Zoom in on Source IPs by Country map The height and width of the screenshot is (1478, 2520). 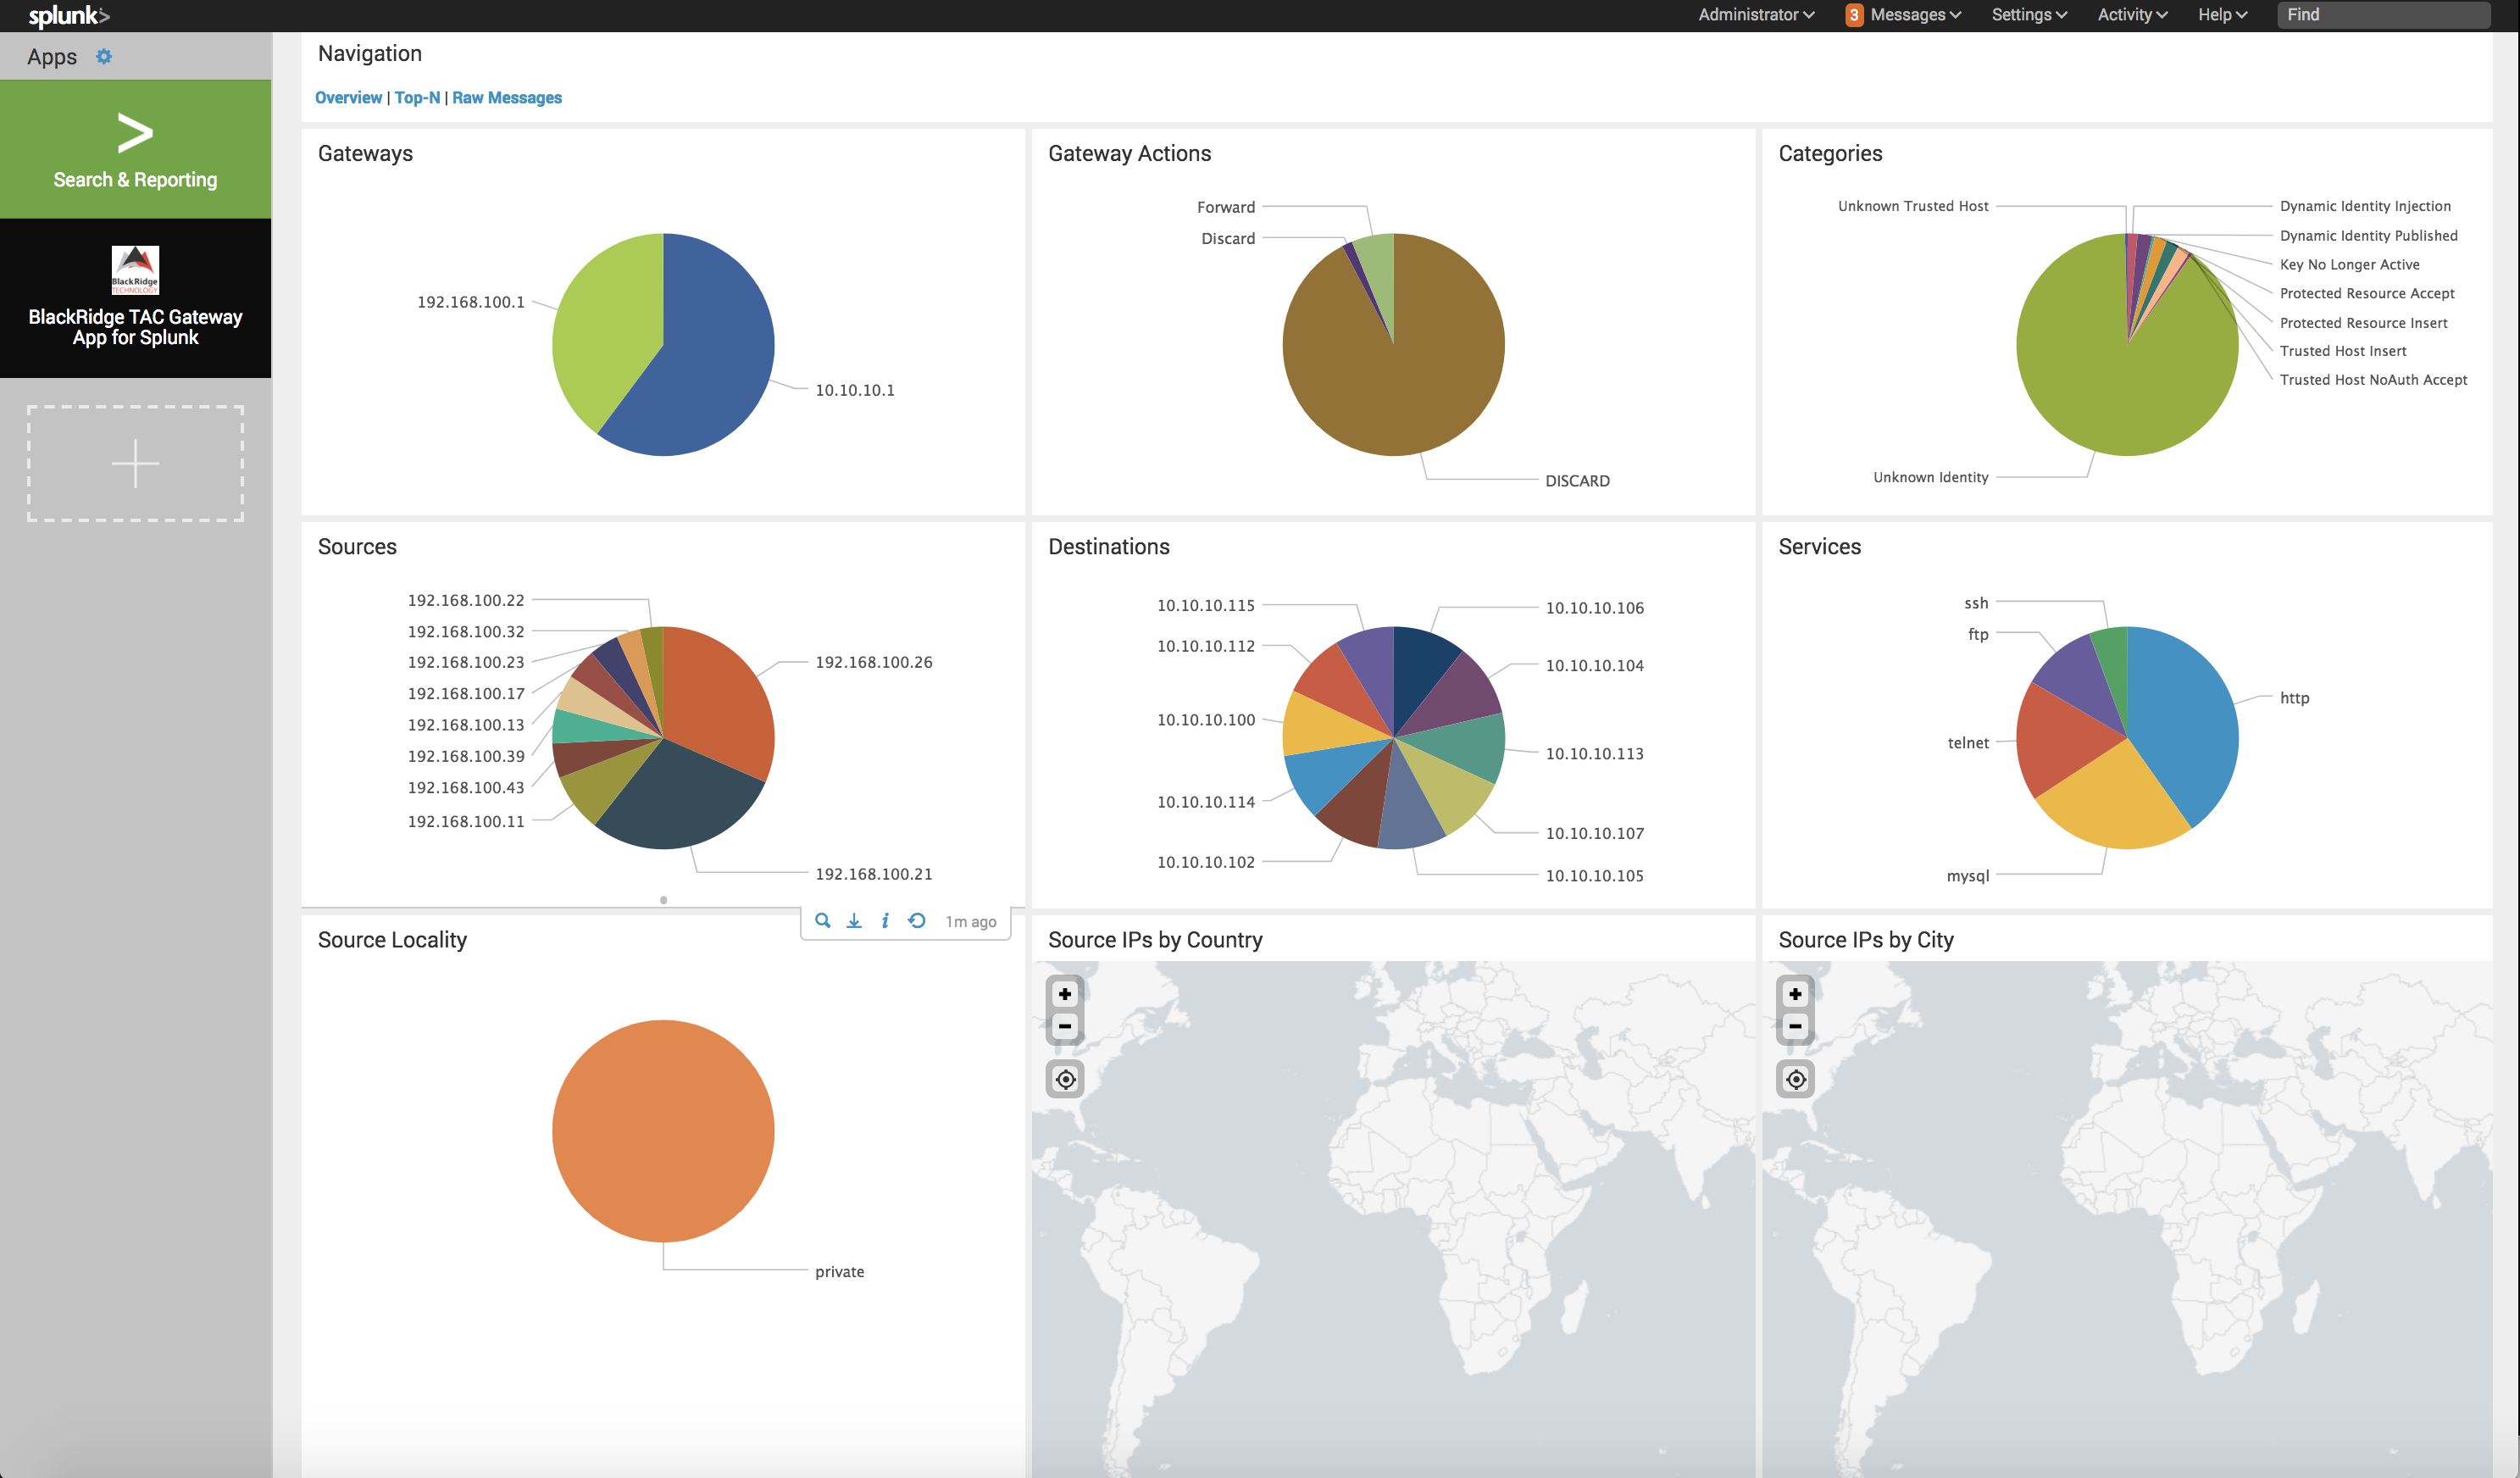pos(1065,994)
